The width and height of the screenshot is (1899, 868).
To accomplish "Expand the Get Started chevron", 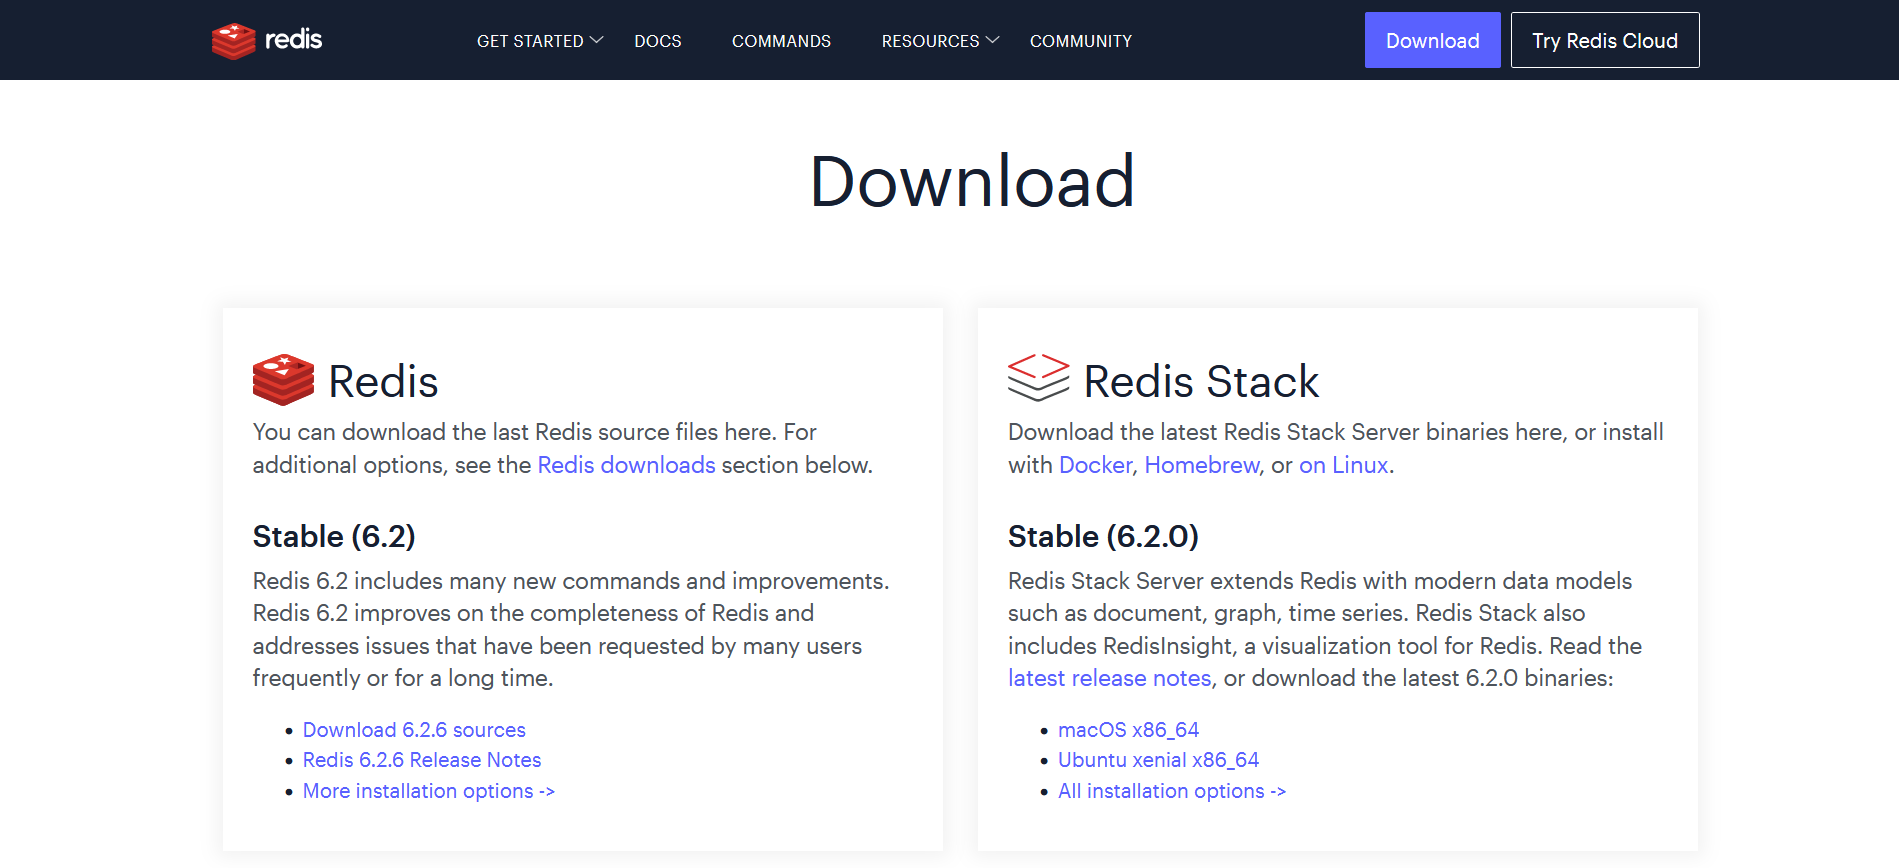I will point(597,40).
